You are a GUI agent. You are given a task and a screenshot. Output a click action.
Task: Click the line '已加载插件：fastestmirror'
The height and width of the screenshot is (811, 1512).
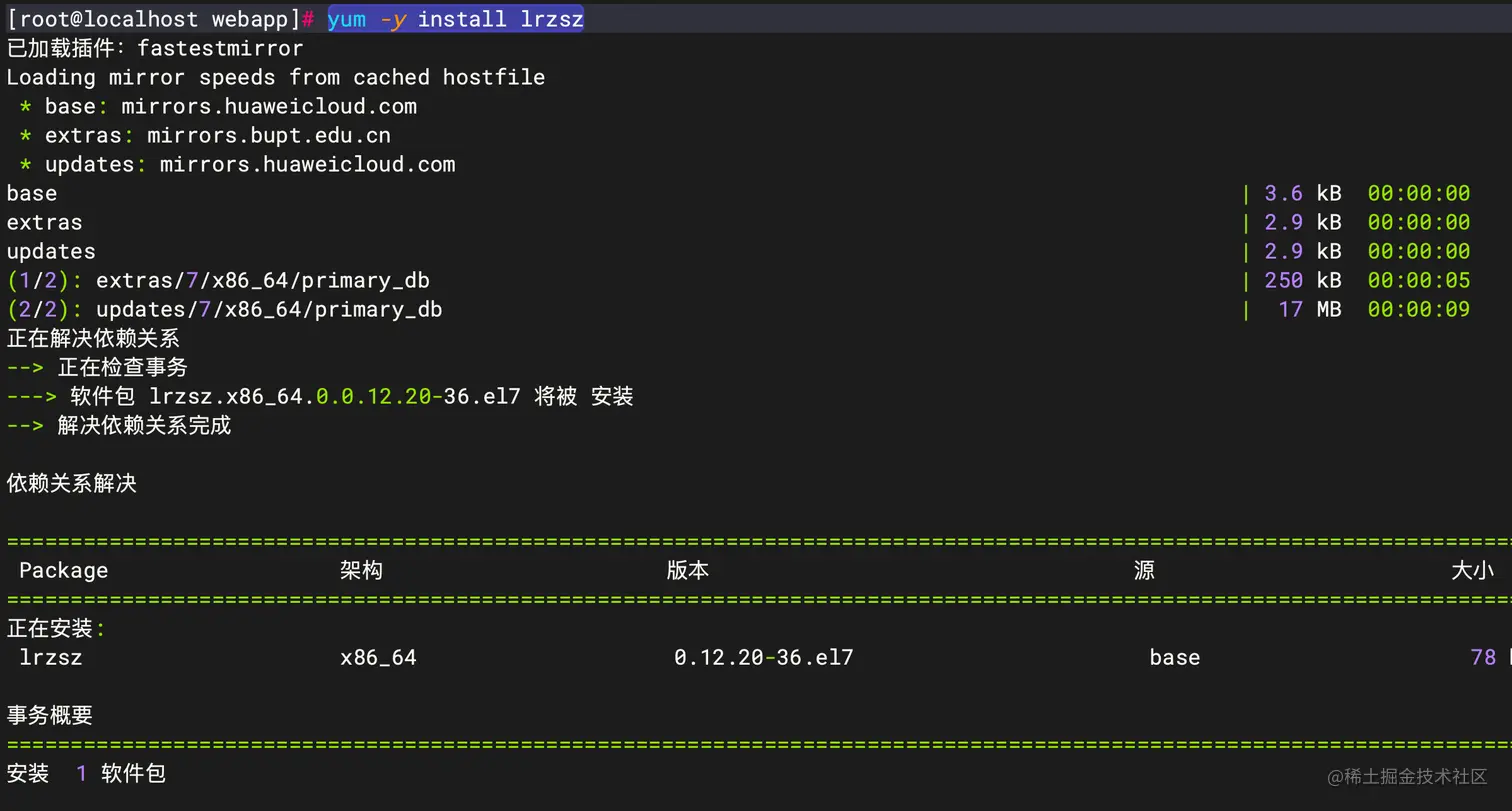tap(155, 48)
